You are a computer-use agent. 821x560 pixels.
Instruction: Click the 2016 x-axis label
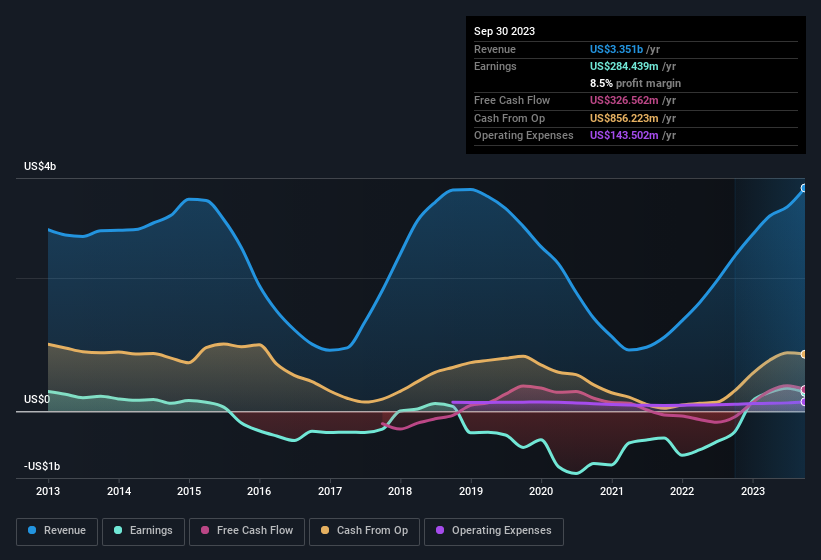[x=259, y=491]
